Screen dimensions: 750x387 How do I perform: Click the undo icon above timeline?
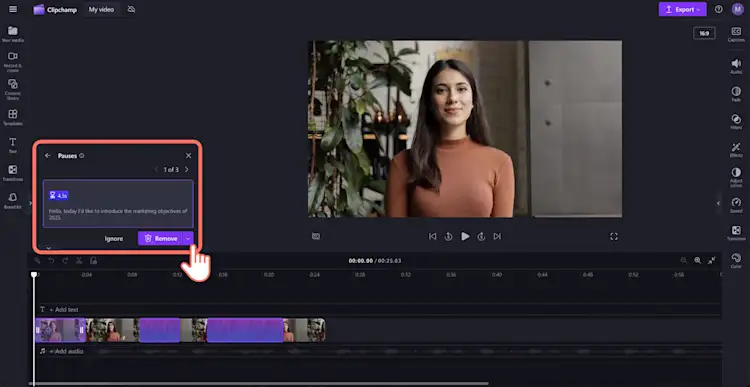51,260
